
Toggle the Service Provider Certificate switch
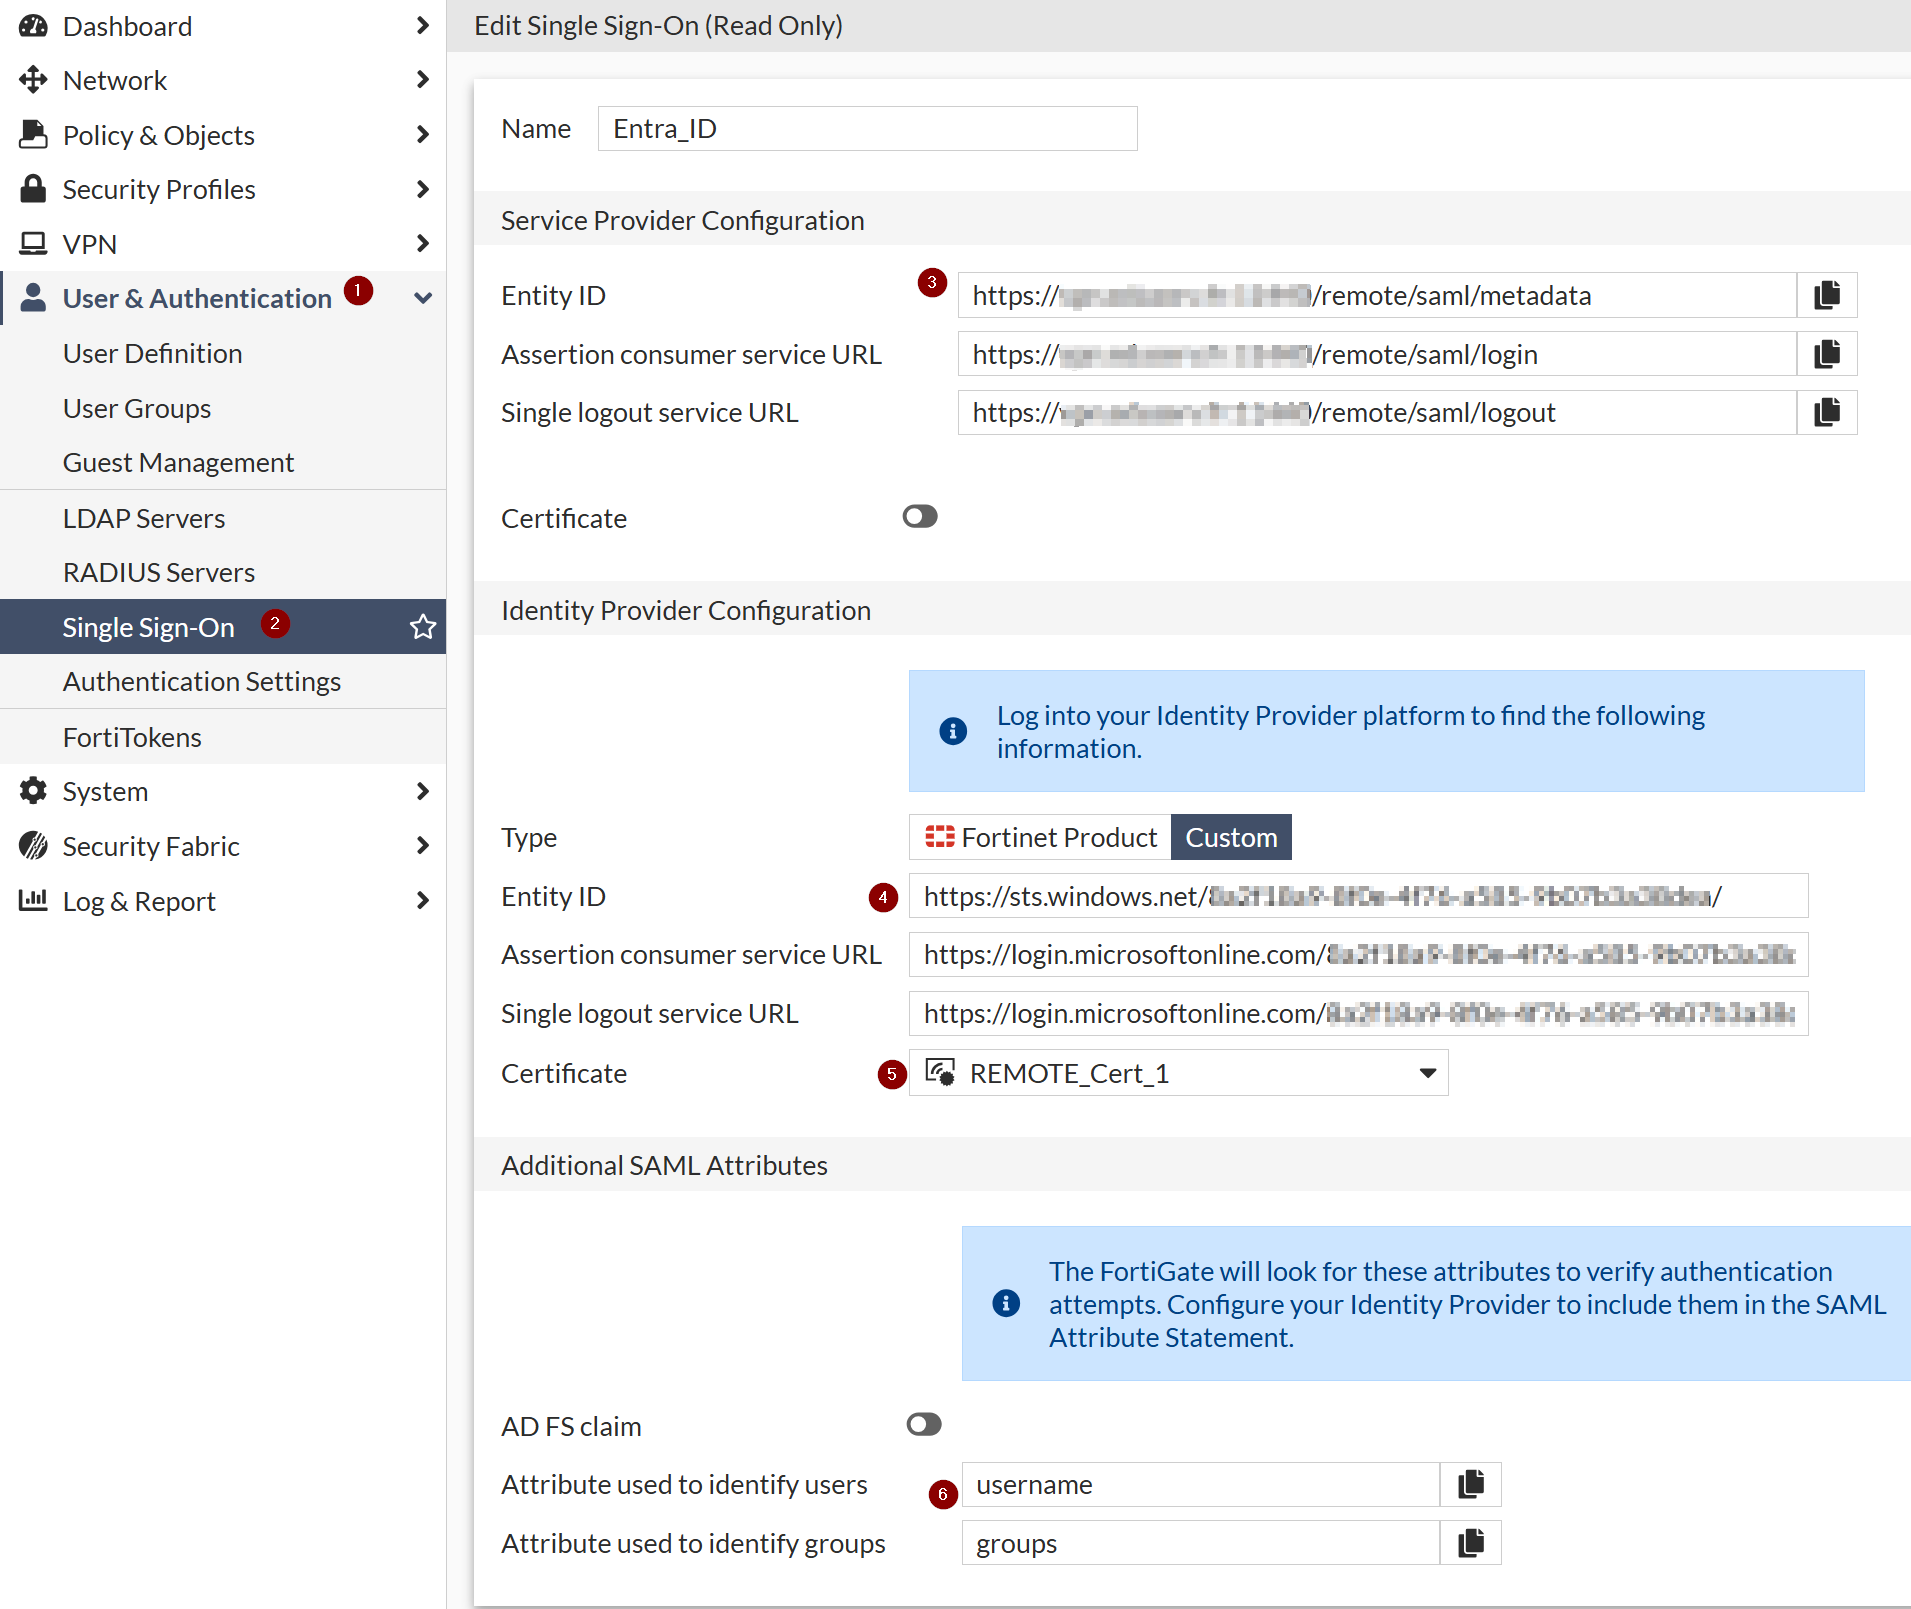920,516
